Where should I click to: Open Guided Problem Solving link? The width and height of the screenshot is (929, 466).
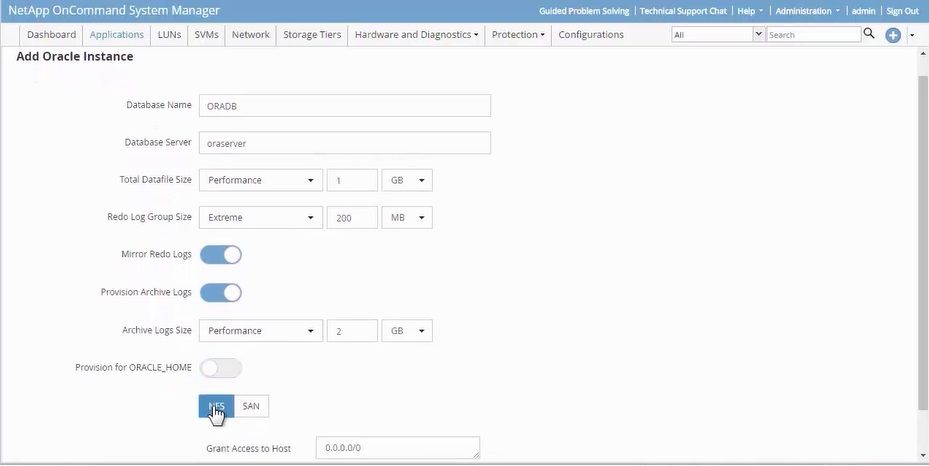(x=584, y=11)
